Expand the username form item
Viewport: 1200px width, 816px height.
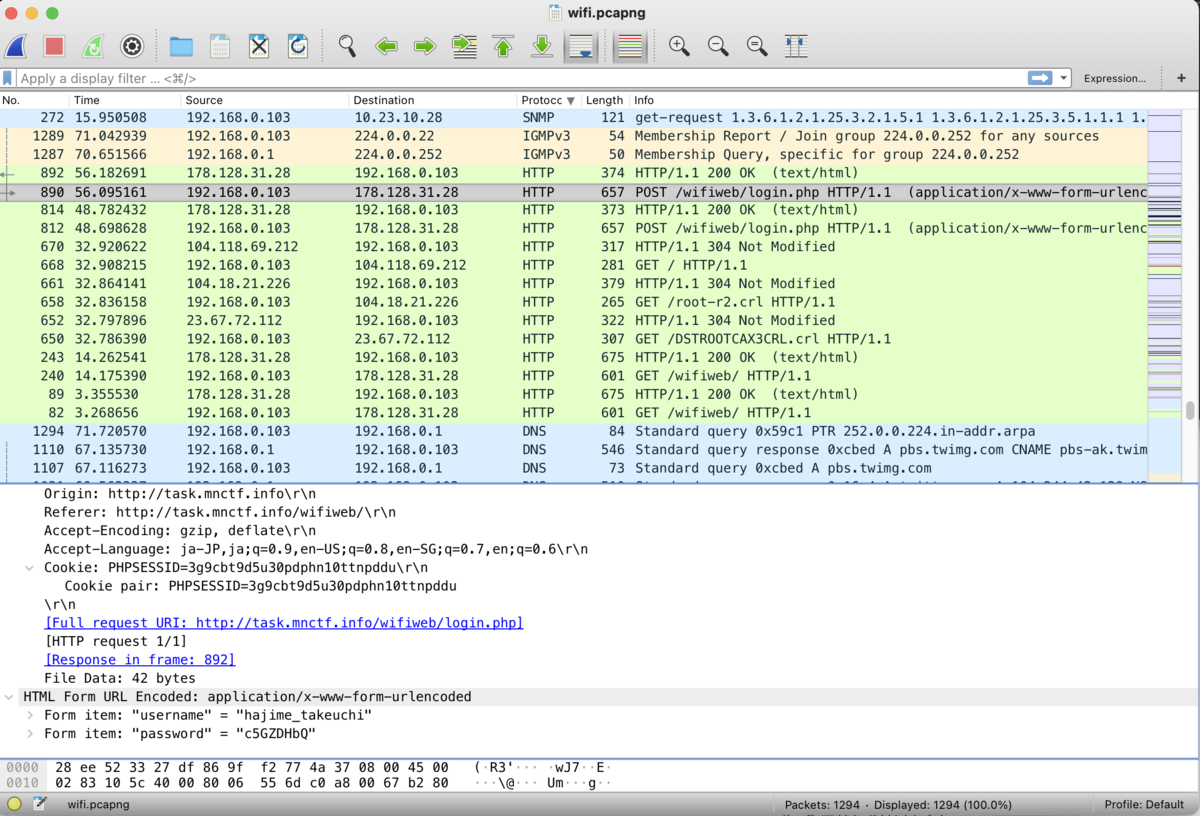[30, 715]
